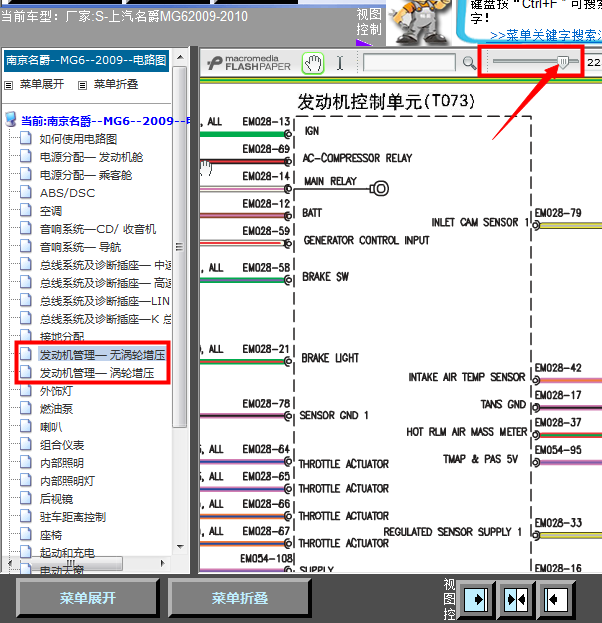
Task: Open the 喇叭 item
Action: click(x=51, y=427)
